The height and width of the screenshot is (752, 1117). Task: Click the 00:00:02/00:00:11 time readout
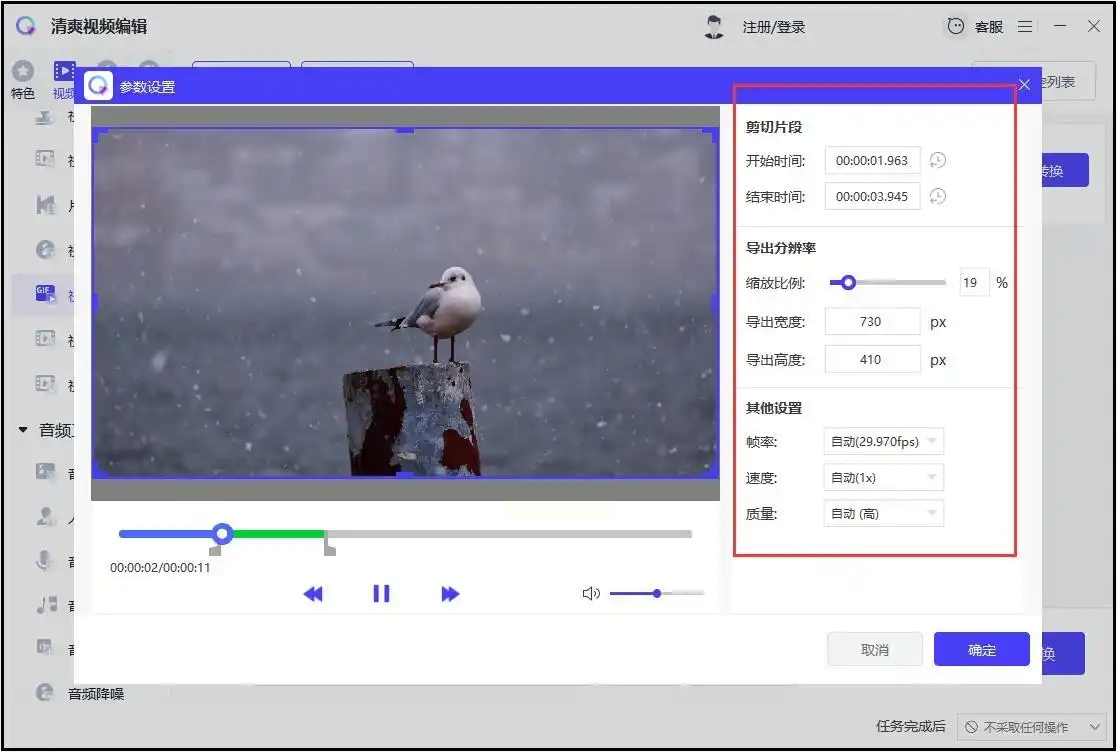coord(160,568)
